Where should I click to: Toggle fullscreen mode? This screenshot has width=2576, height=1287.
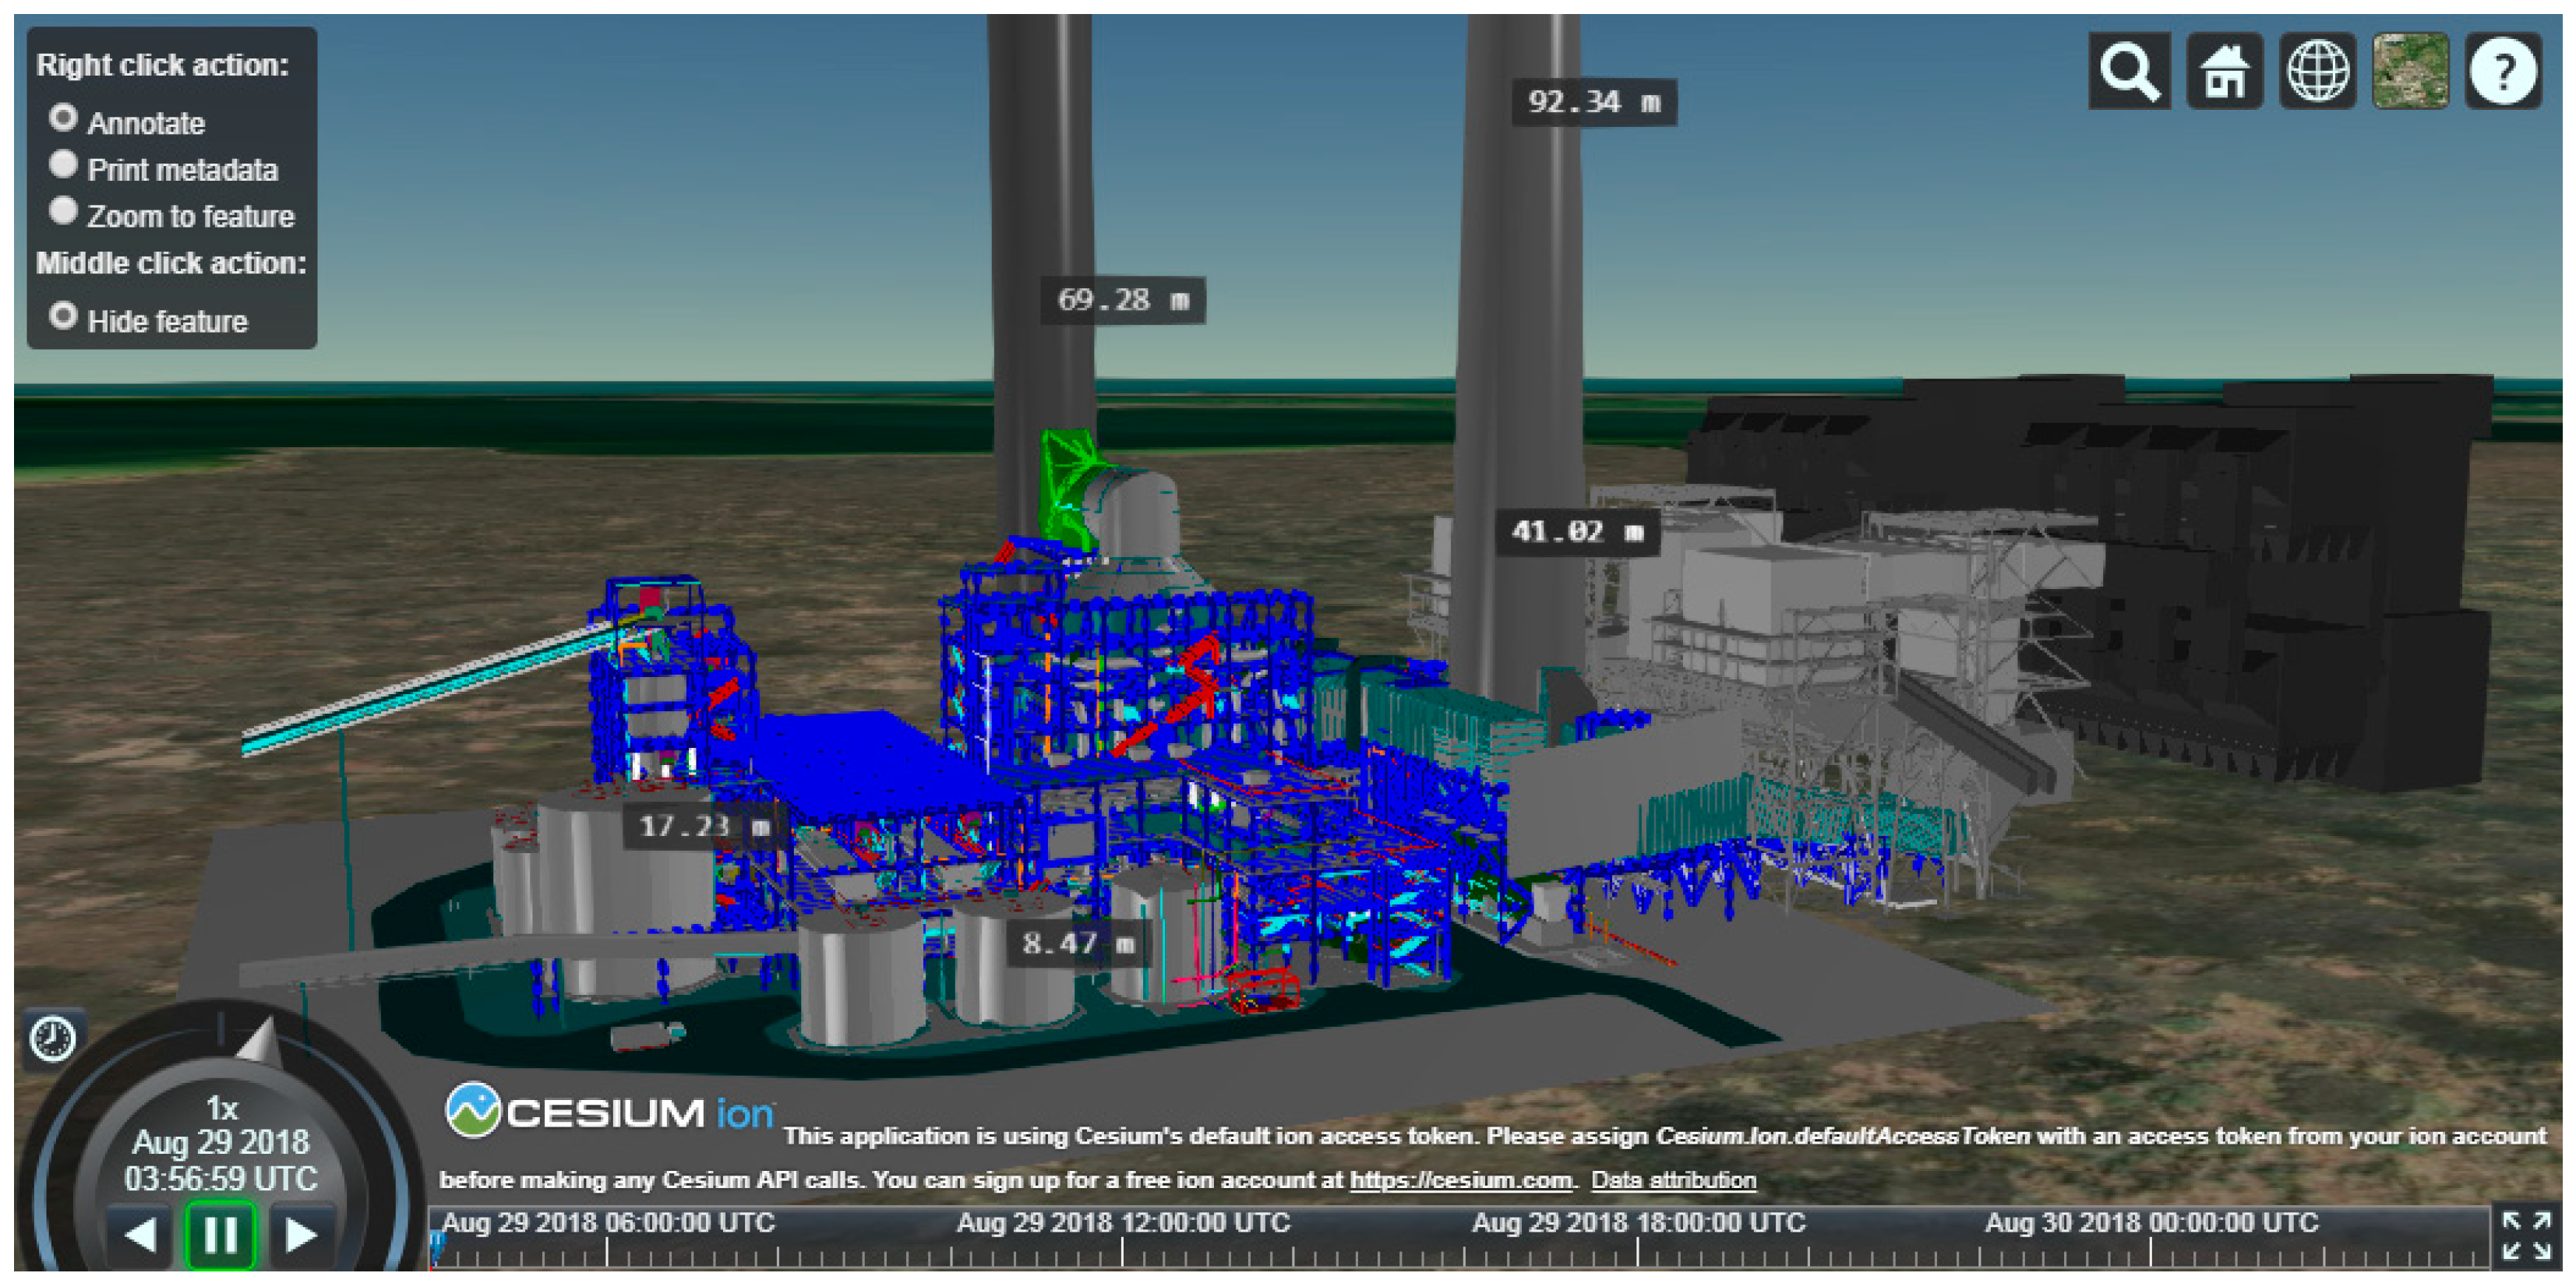tap(2526, 1236)
